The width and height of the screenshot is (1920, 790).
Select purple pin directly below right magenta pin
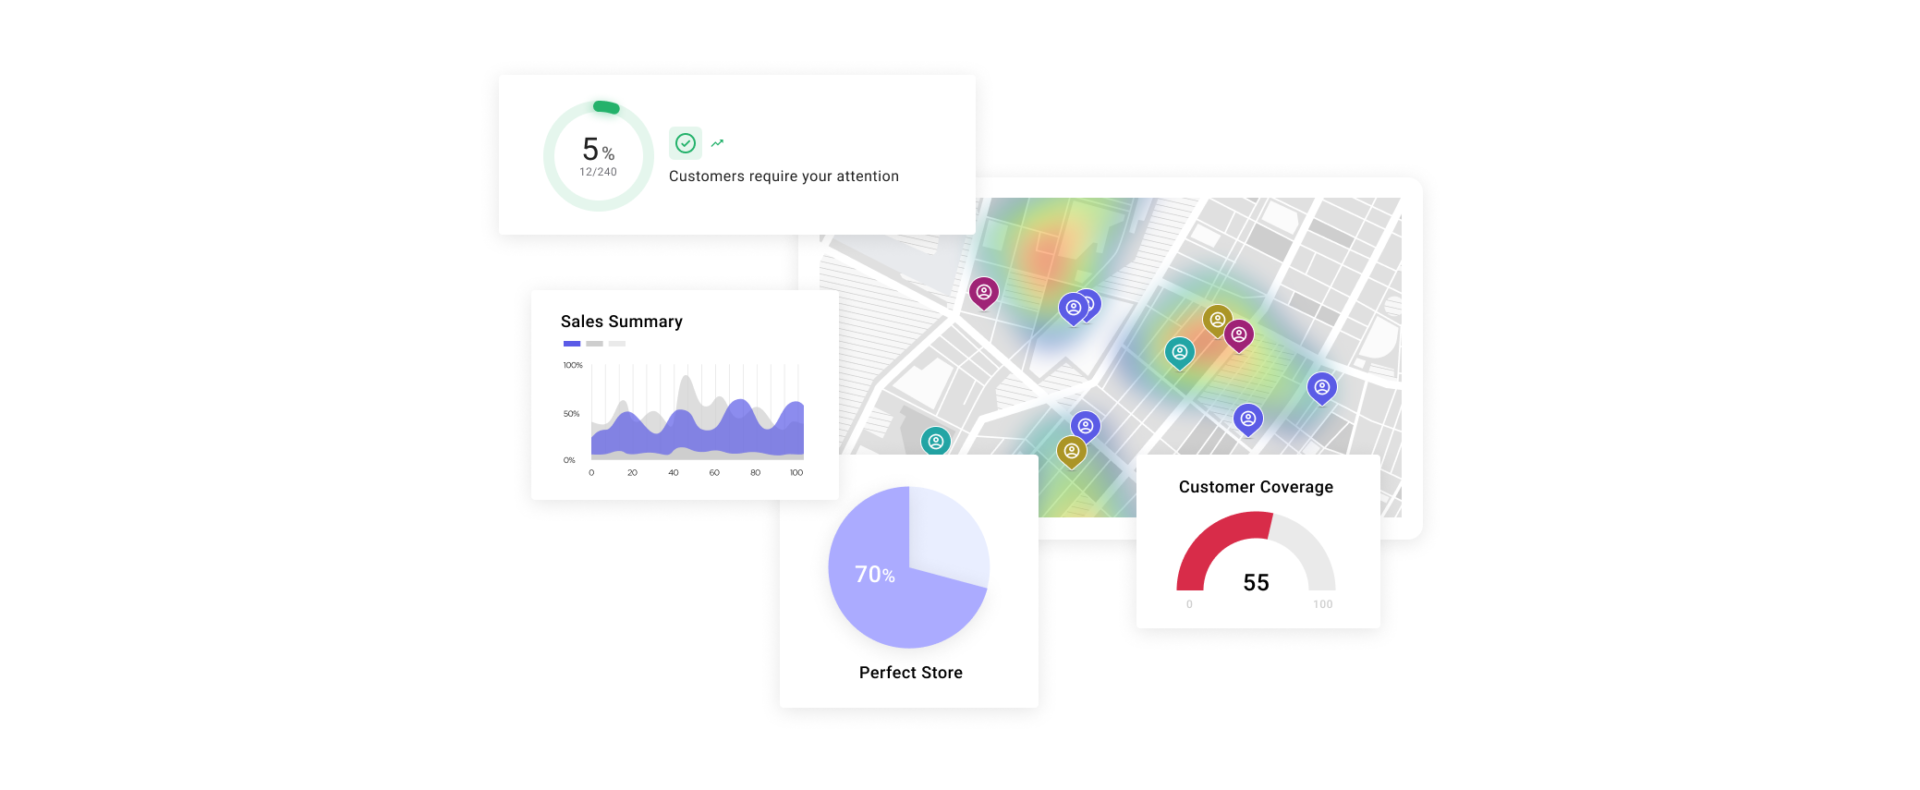(x=1248, y=420)
